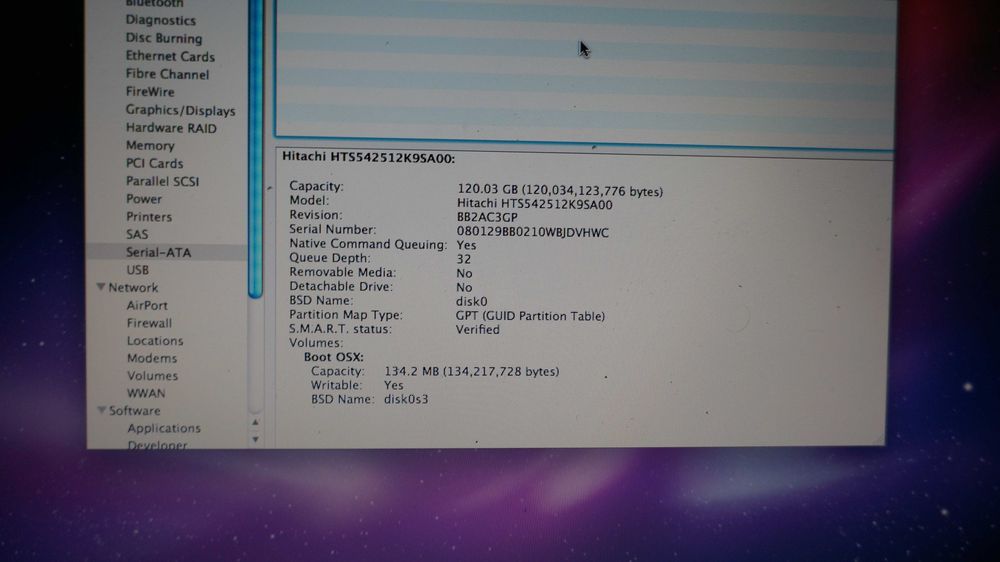Click the Boot OSX volume heading
Viewport: 1000px width, 562px height.
click(334, 357)
